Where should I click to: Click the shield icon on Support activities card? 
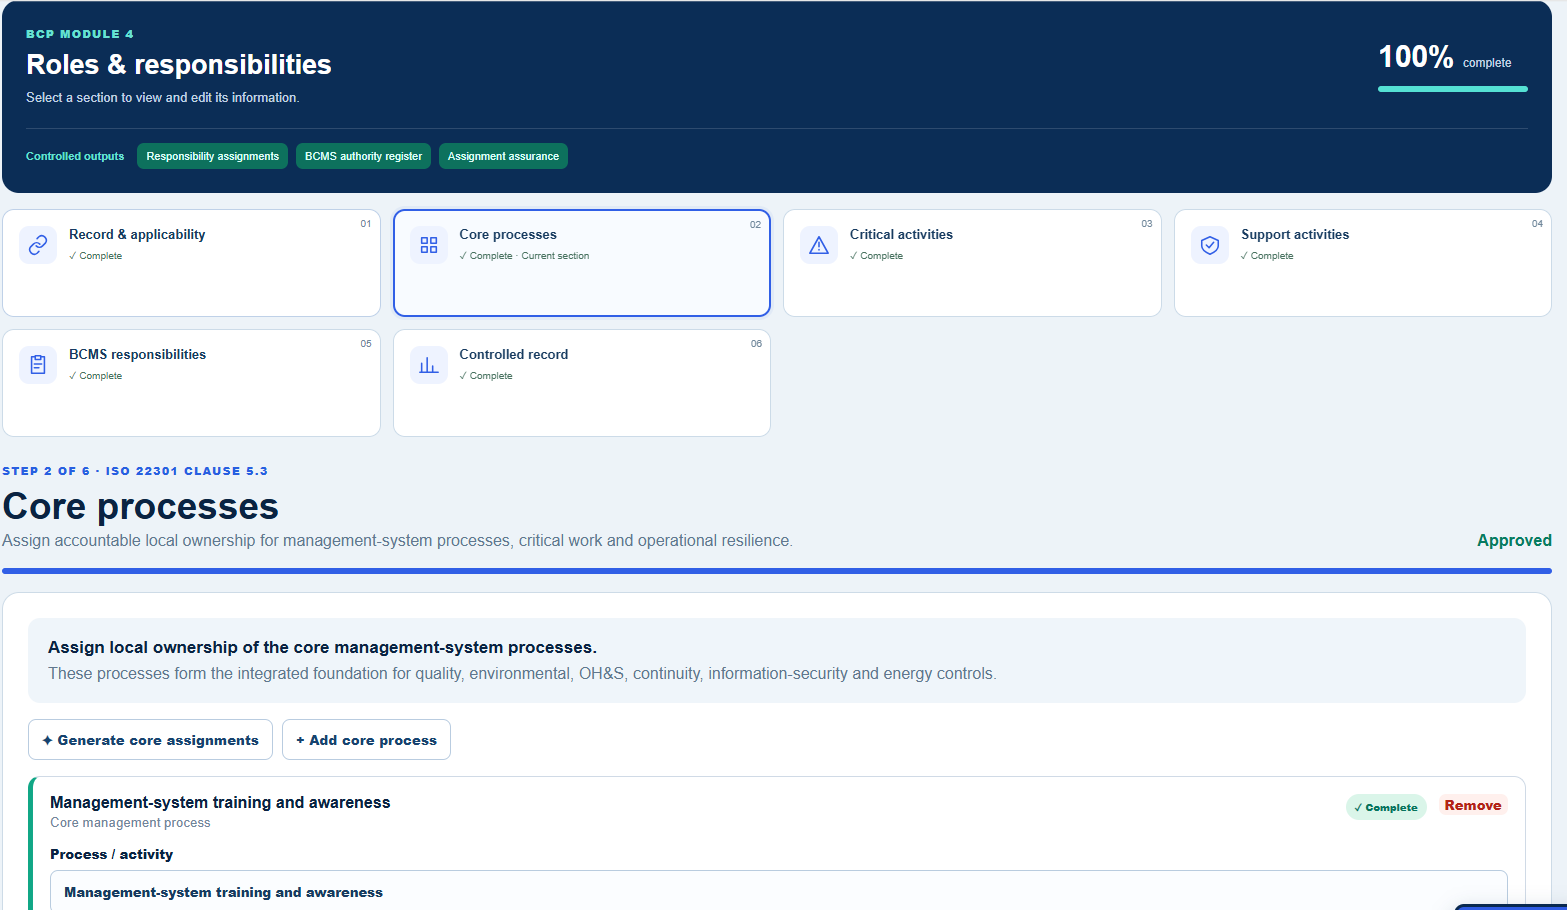[x=1210, y=245]
